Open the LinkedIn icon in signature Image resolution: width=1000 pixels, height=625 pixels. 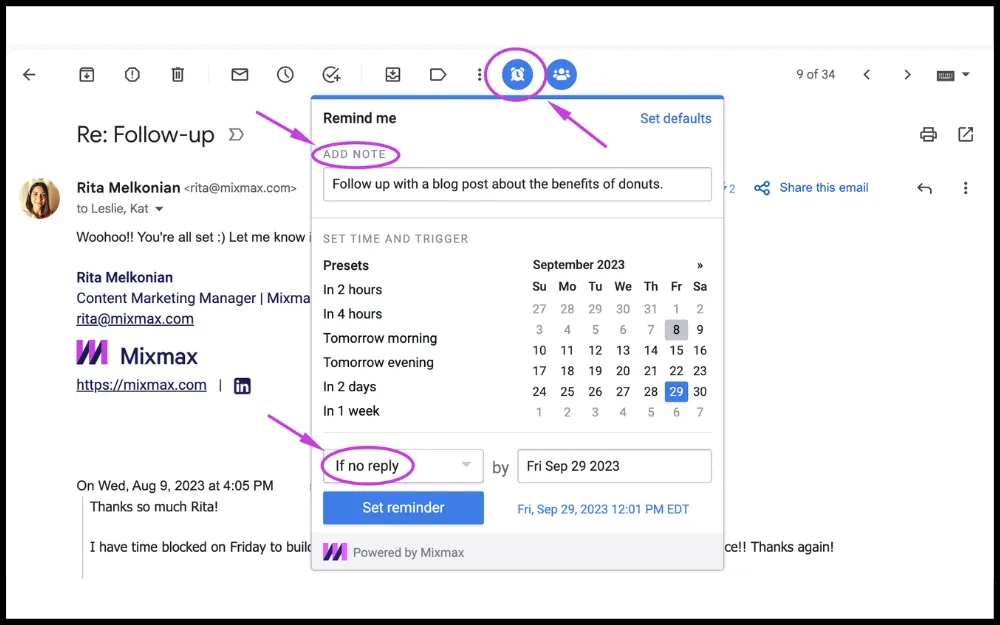click(242, 386)
